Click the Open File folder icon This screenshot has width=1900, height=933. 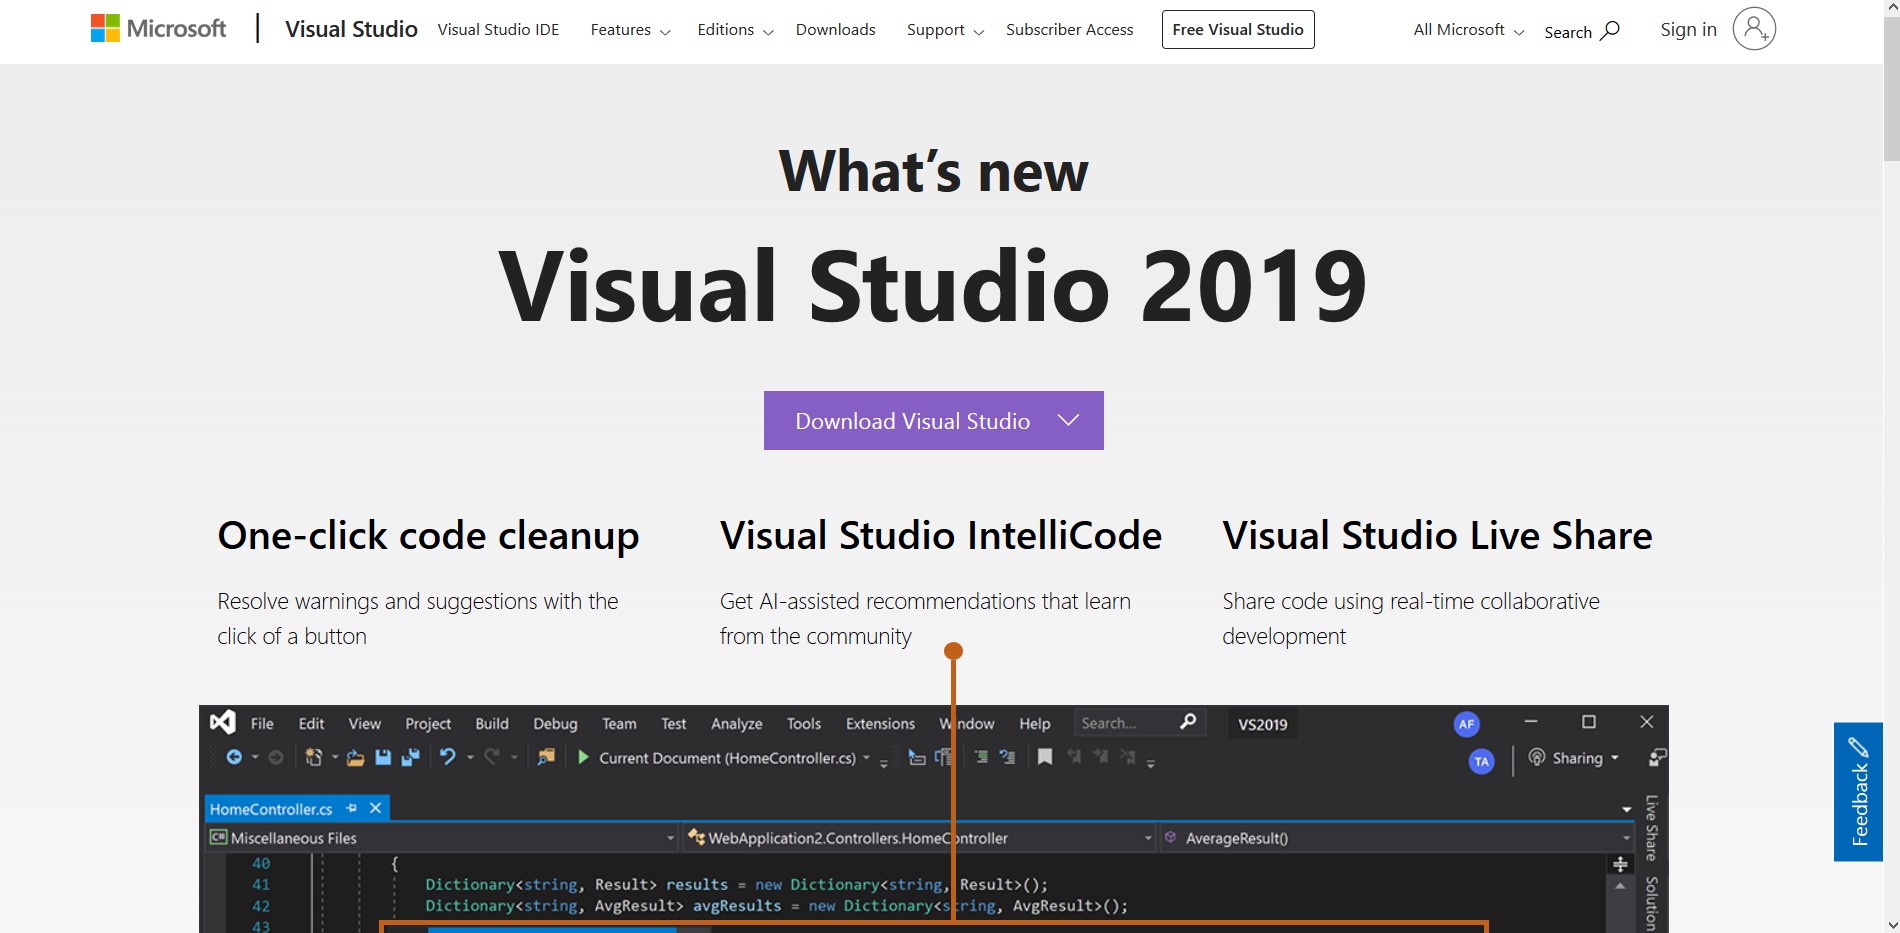tap(355, 758)
